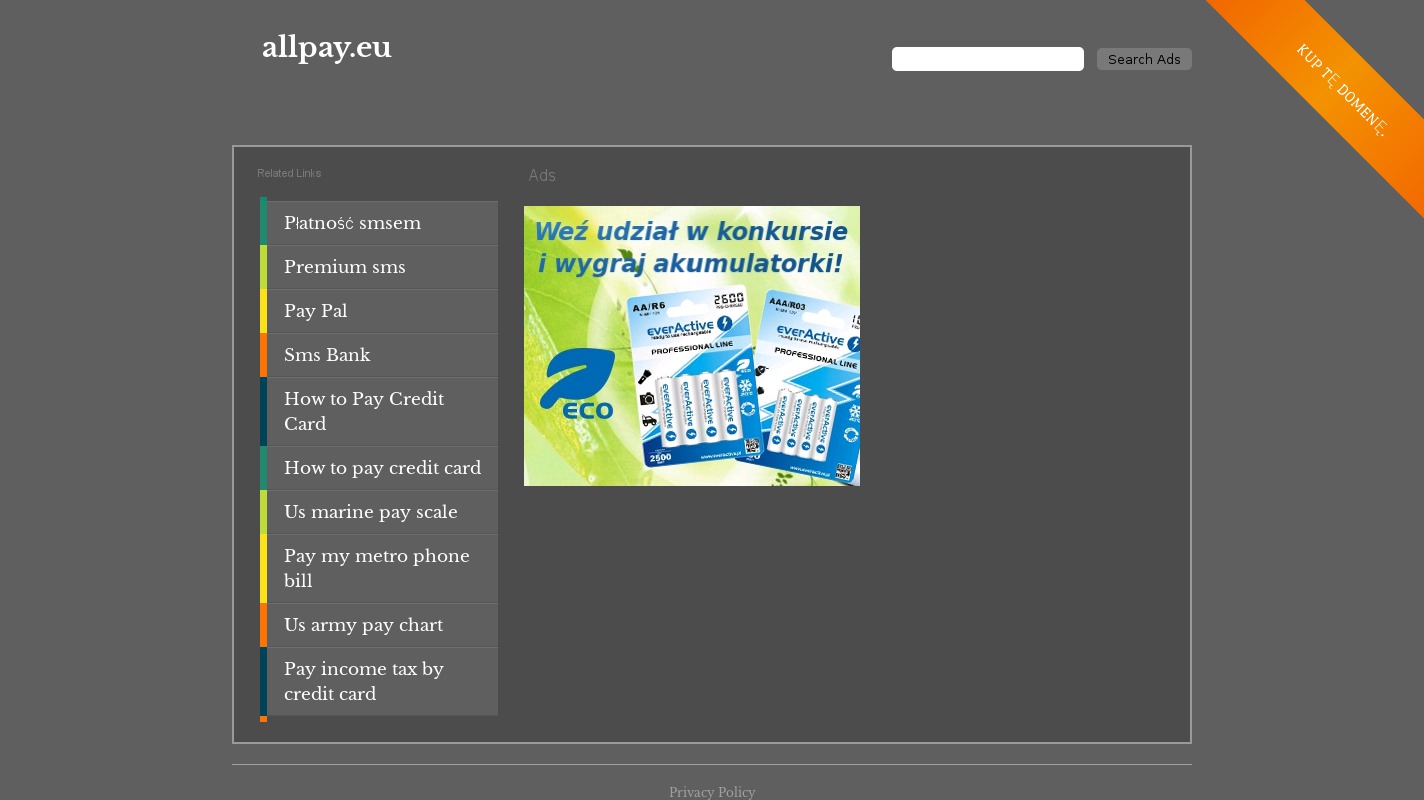Open the Us army pay chart link
1424x800 pixels.
(363, 625)
